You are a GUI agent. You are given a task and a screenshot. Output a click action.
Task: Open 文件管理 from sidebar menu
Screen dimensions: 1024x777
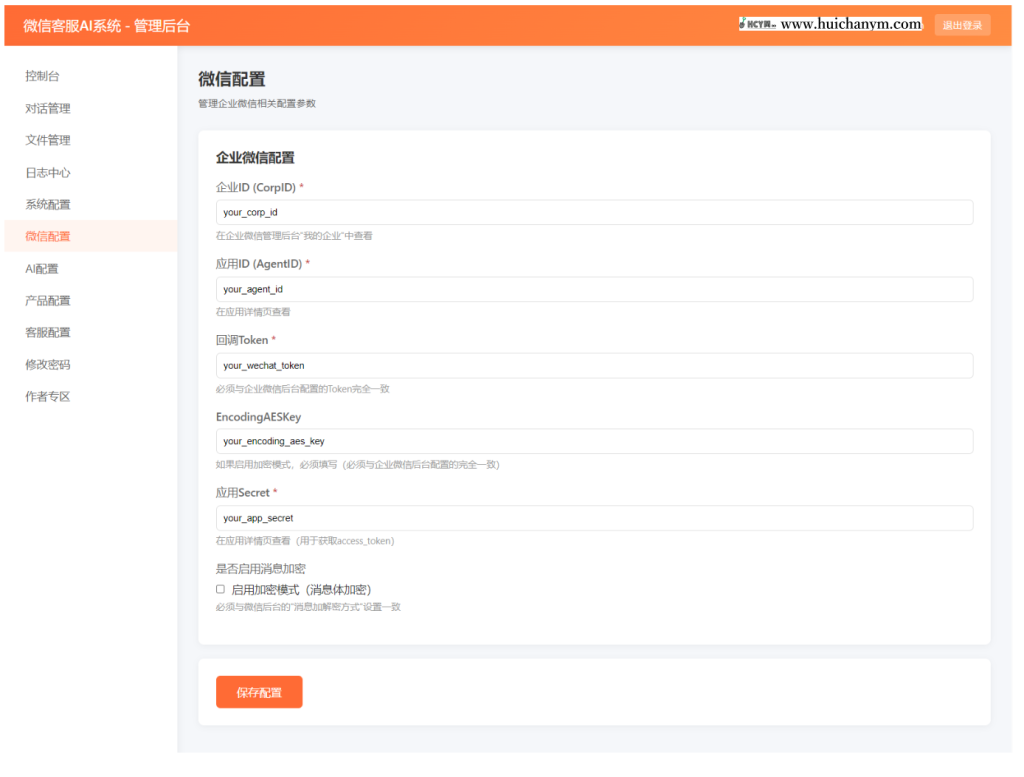48,140
